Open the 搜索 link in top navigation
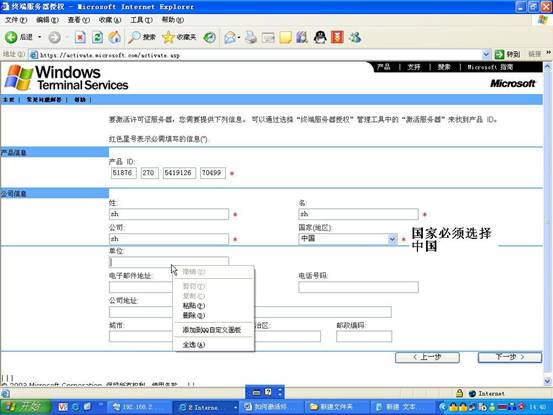Viewport: 553px width, 415px height. click(x=444, y=67)
